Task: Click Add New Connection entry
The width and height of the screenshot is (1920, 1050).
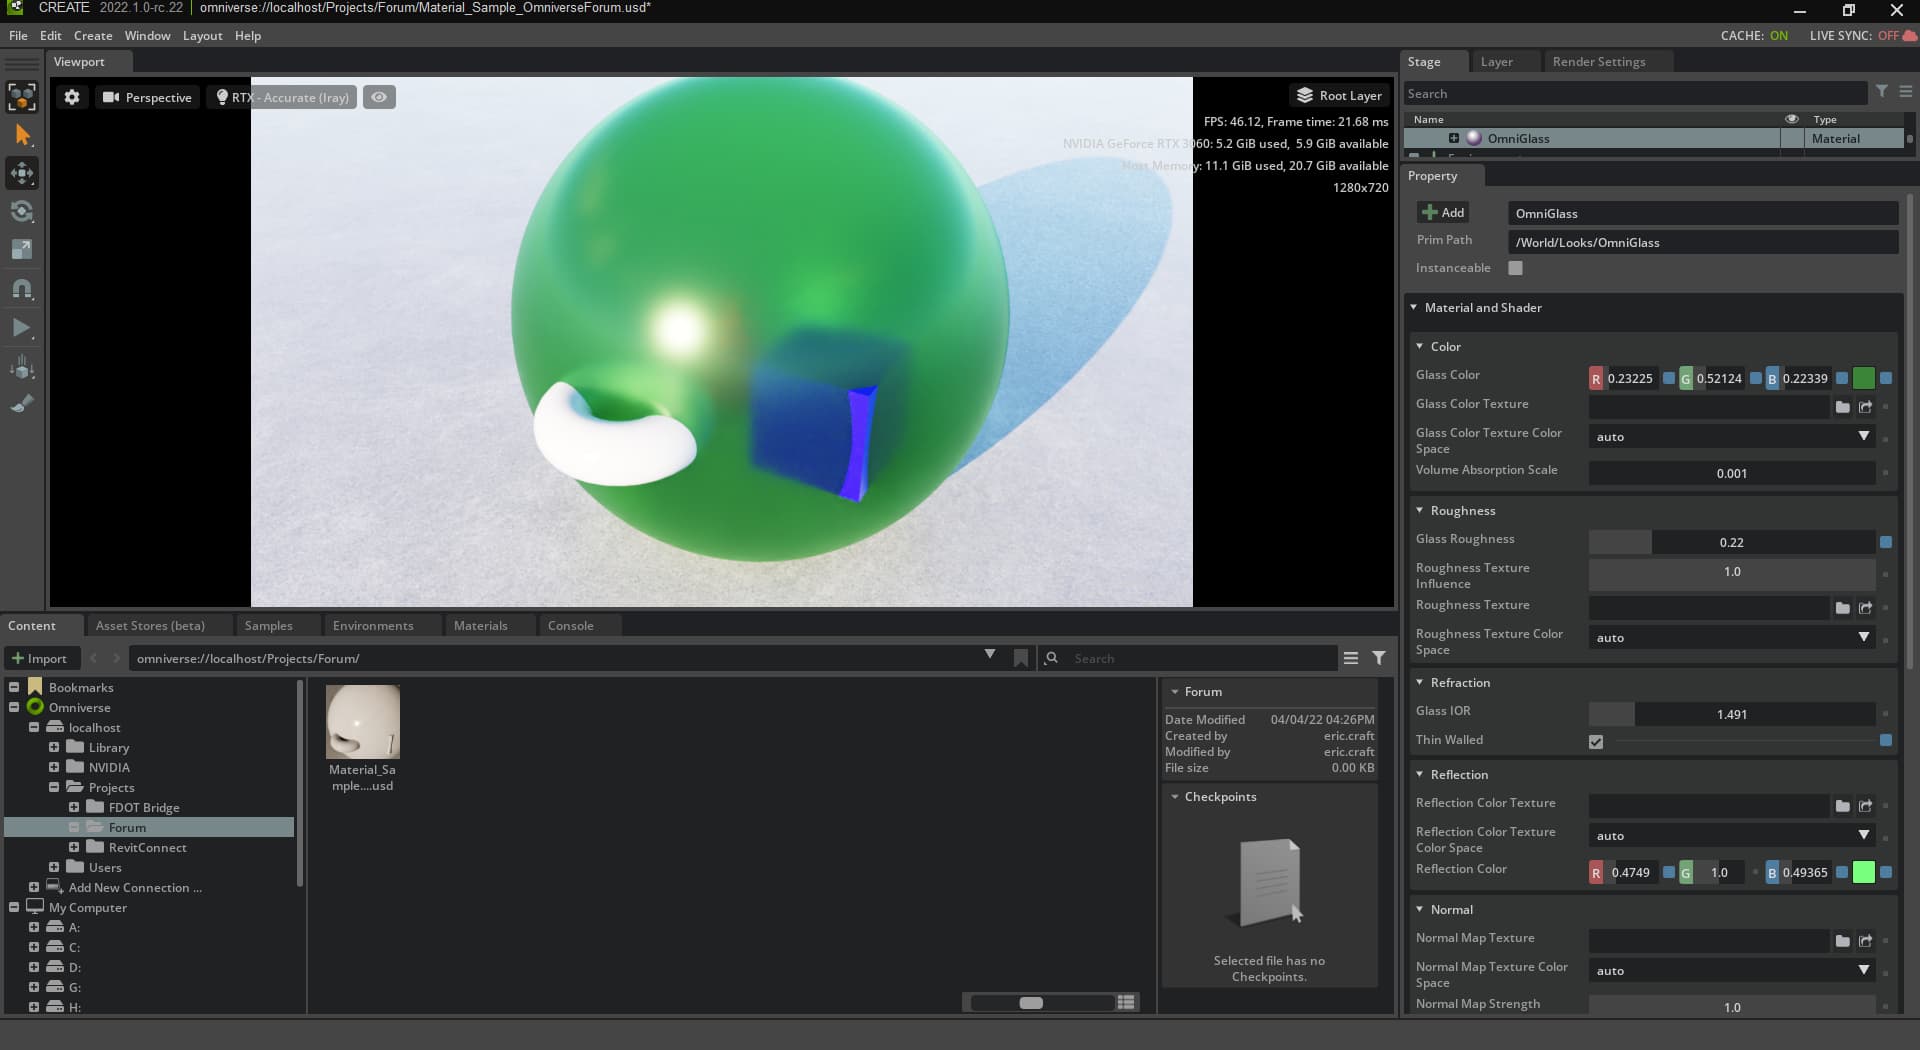Action: [x=135, y=887]
